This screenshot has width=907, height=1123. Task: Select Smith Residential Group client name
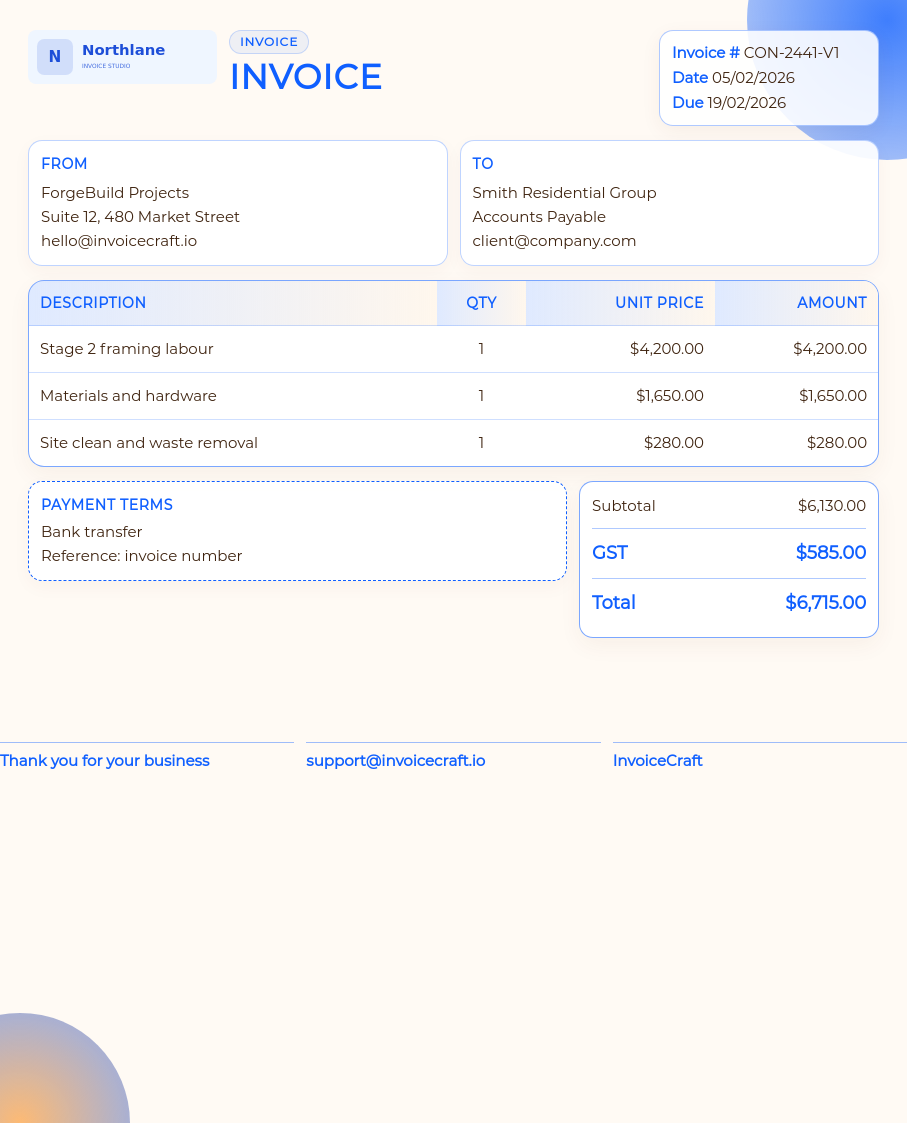tap(565, 193)
